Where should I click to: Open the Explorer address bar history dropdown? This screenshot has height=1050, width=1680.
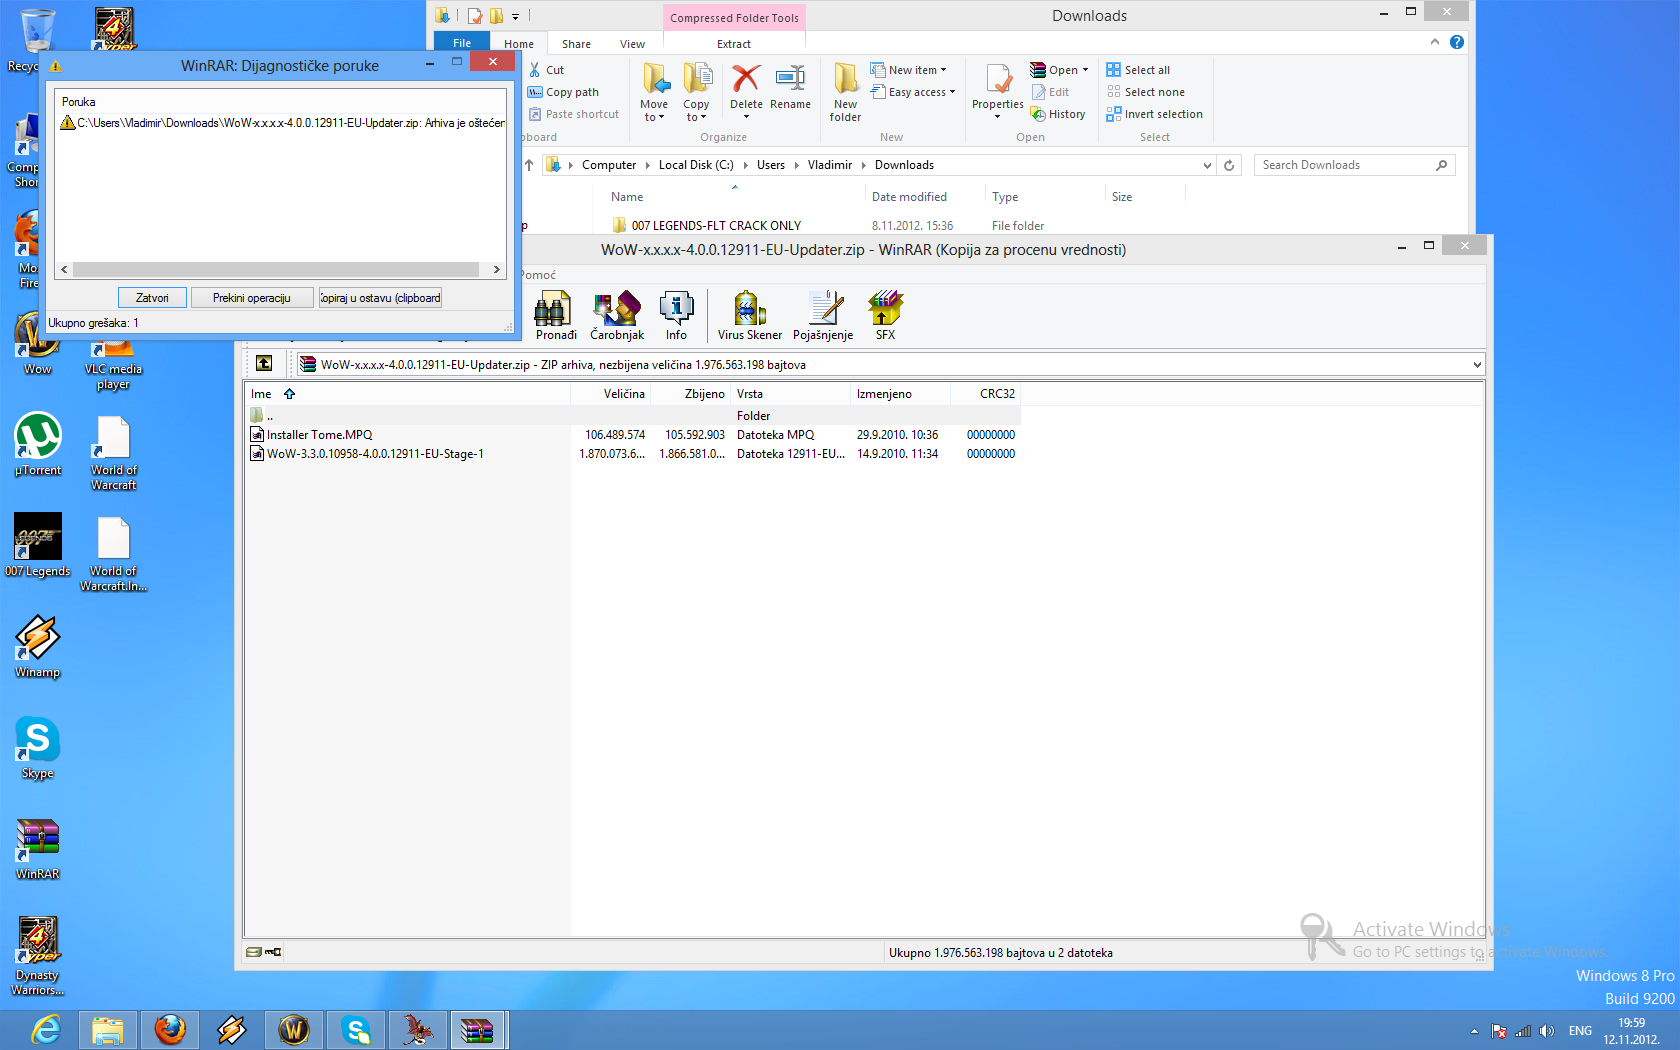coord(1207,165)
